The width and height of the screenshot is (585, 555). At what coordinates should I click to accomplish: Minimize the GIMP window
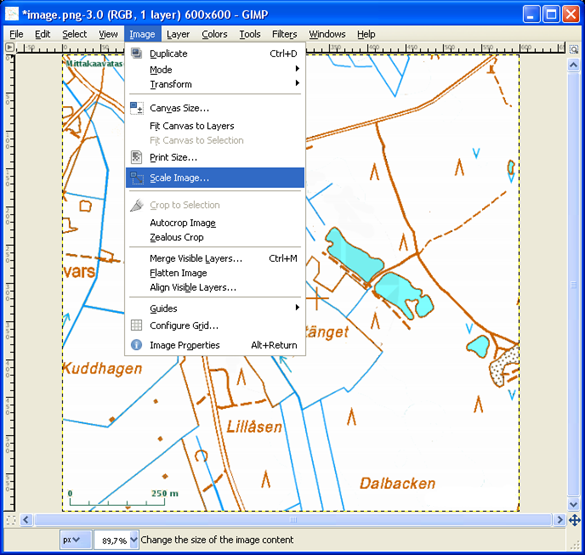[531, 15]
